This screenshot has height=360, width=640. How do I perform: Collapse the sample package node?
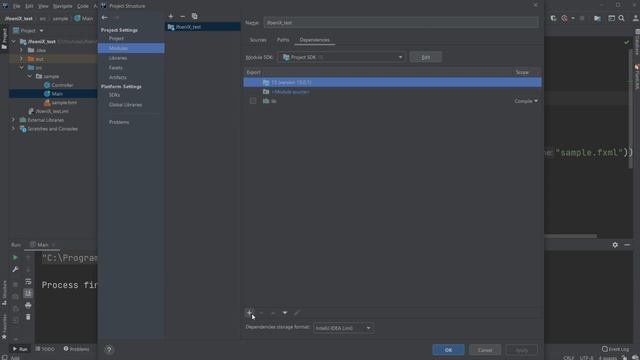point(29,76)
